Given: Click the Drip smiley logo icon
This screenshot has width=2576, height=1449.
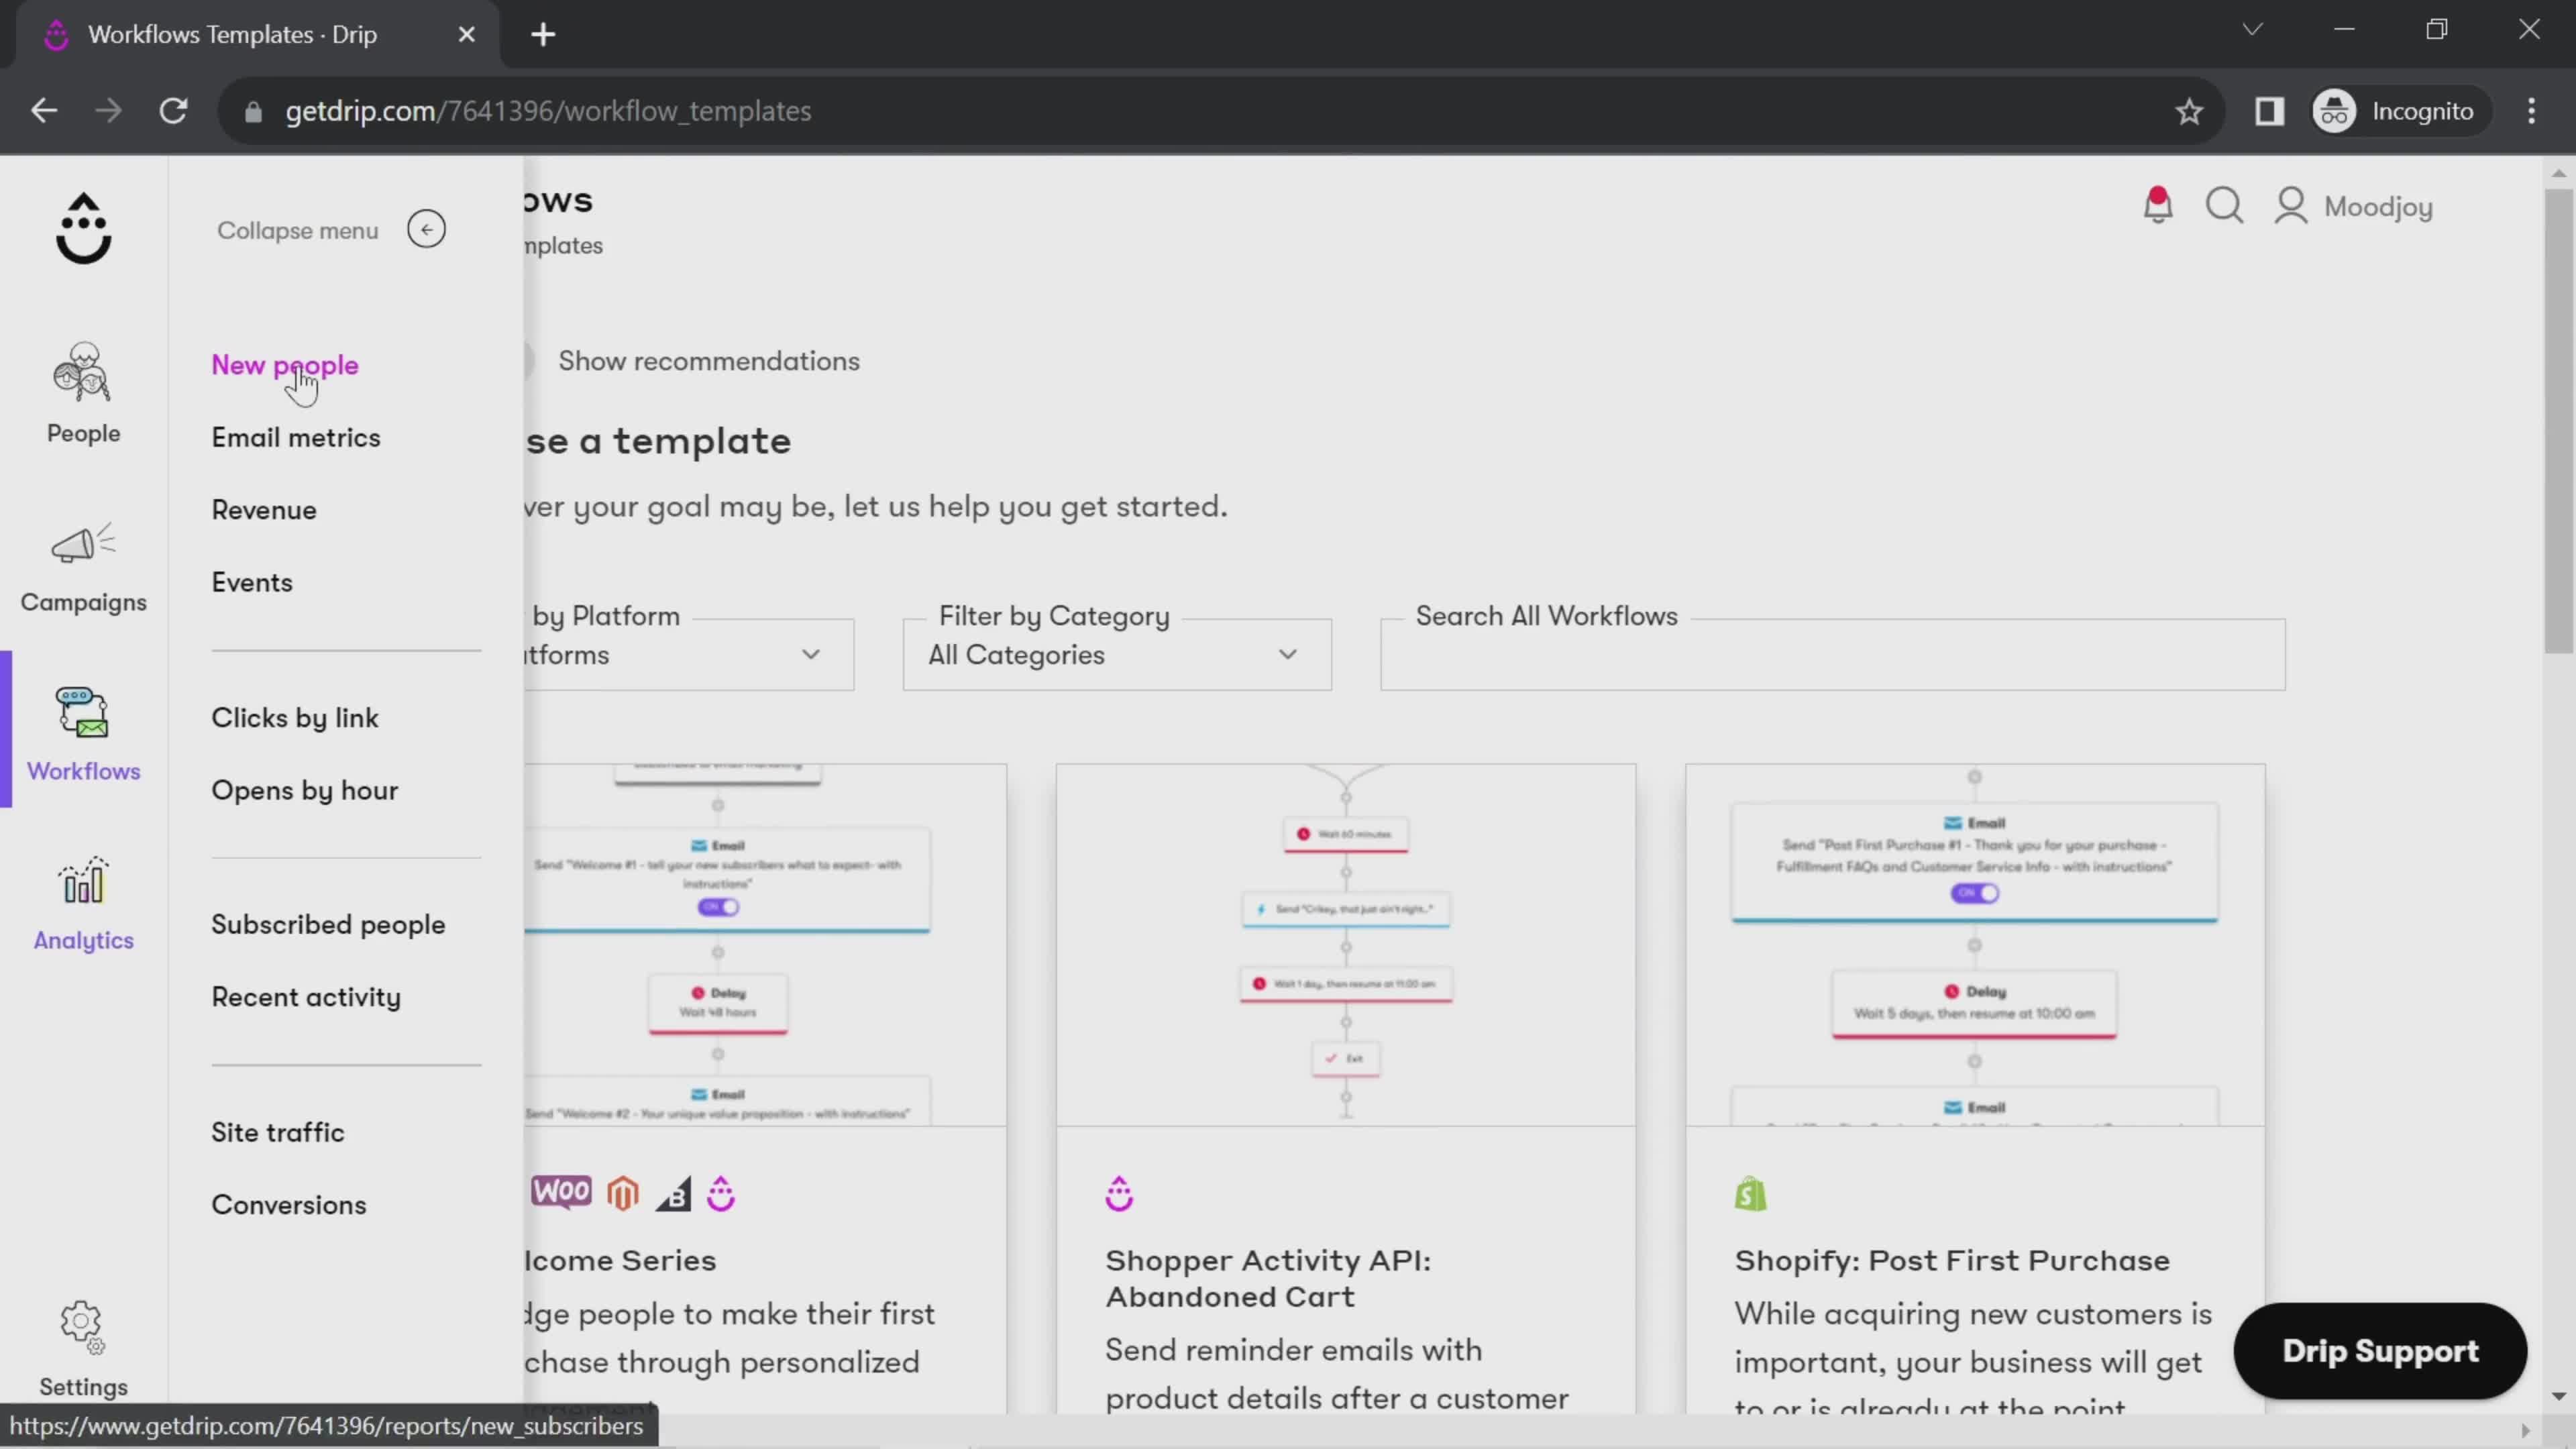Looking at the screenshot, I should tap(83, 231).
